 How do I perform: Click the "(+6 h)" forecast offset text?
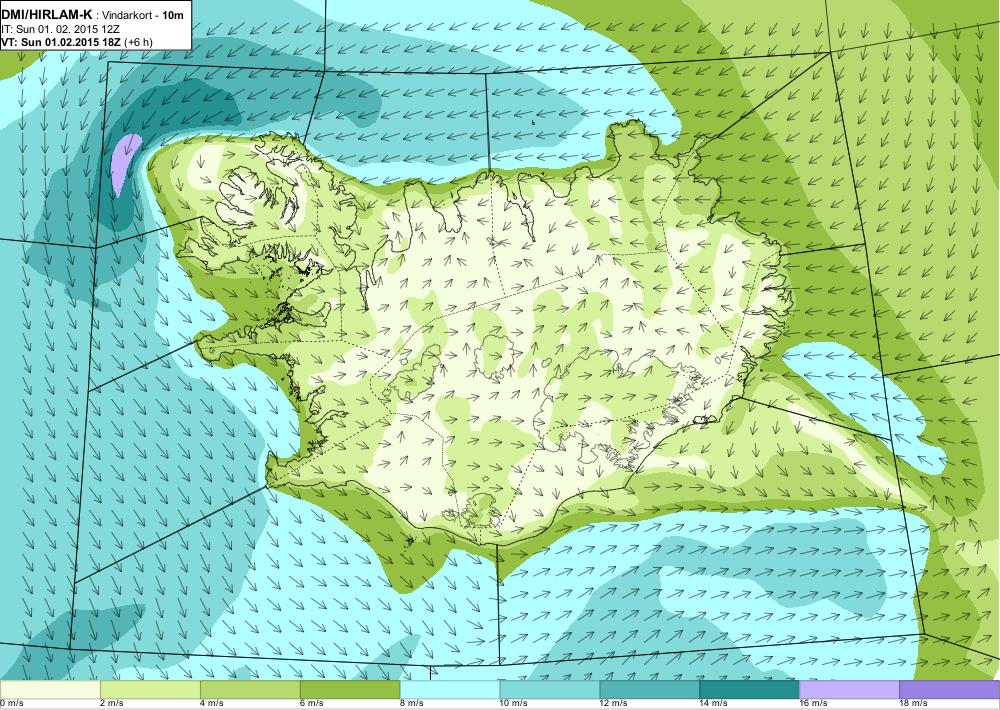[x=138, y=42]
